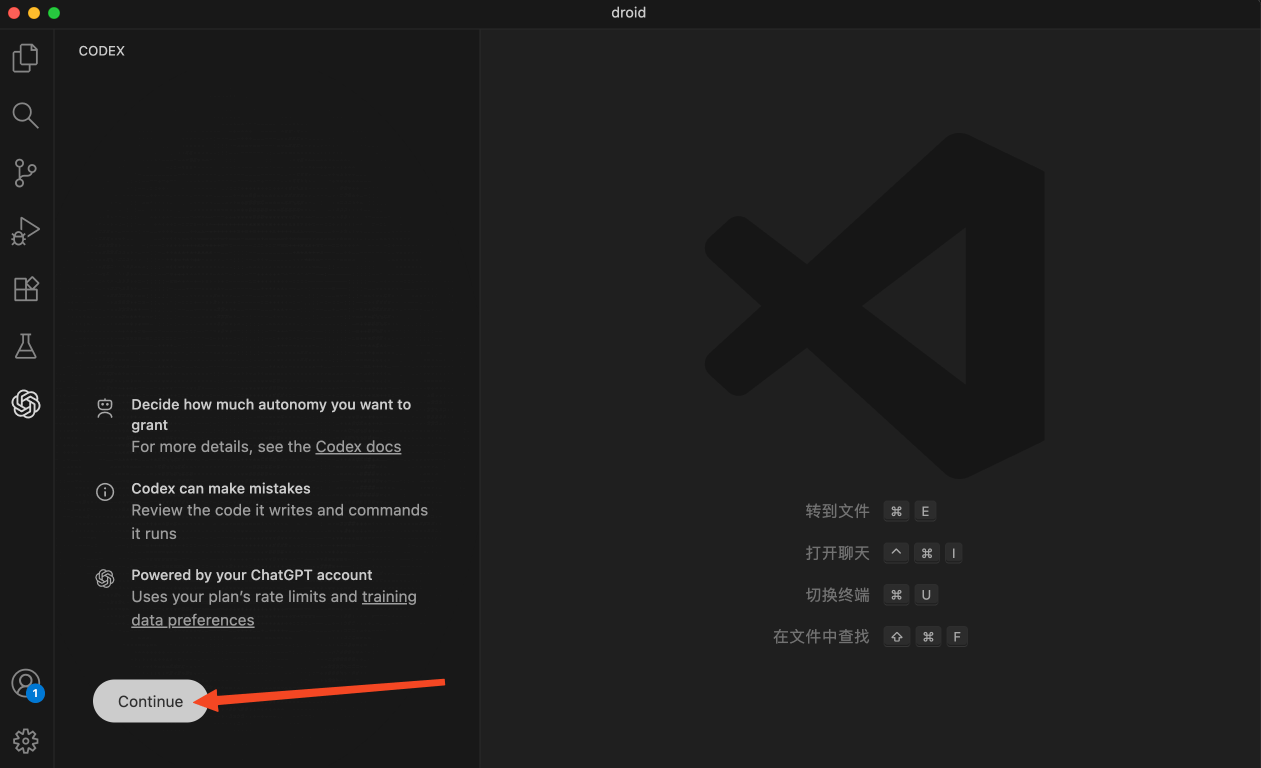Open the Extensions view

[26, 289]
